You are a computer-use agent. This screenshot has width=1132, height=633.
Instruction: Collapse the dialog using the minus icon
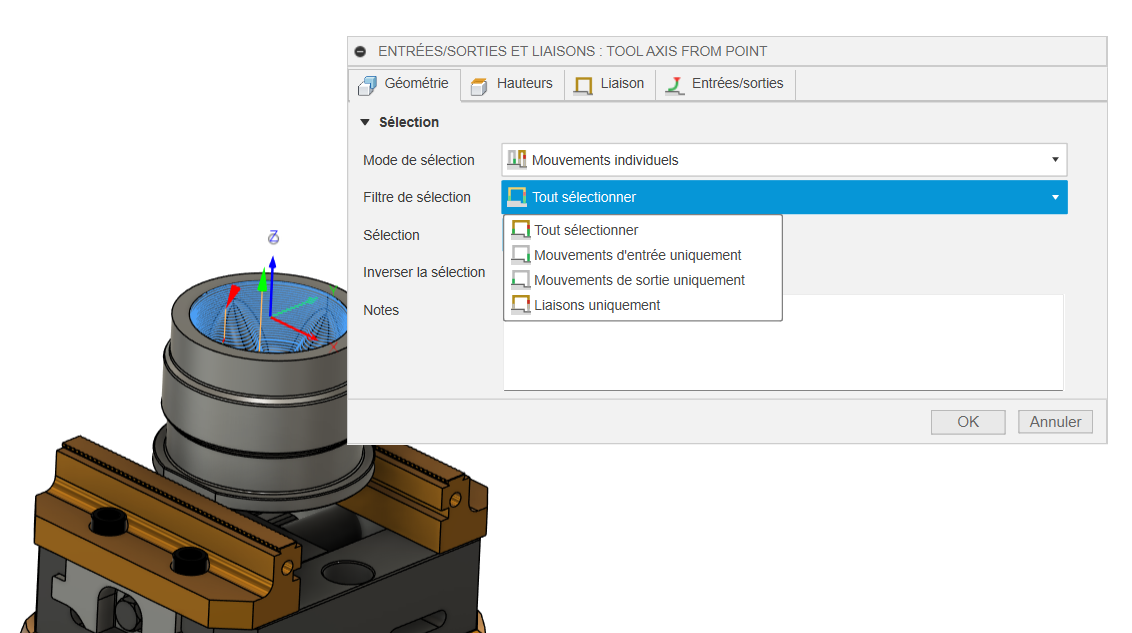tap(360, 51)
